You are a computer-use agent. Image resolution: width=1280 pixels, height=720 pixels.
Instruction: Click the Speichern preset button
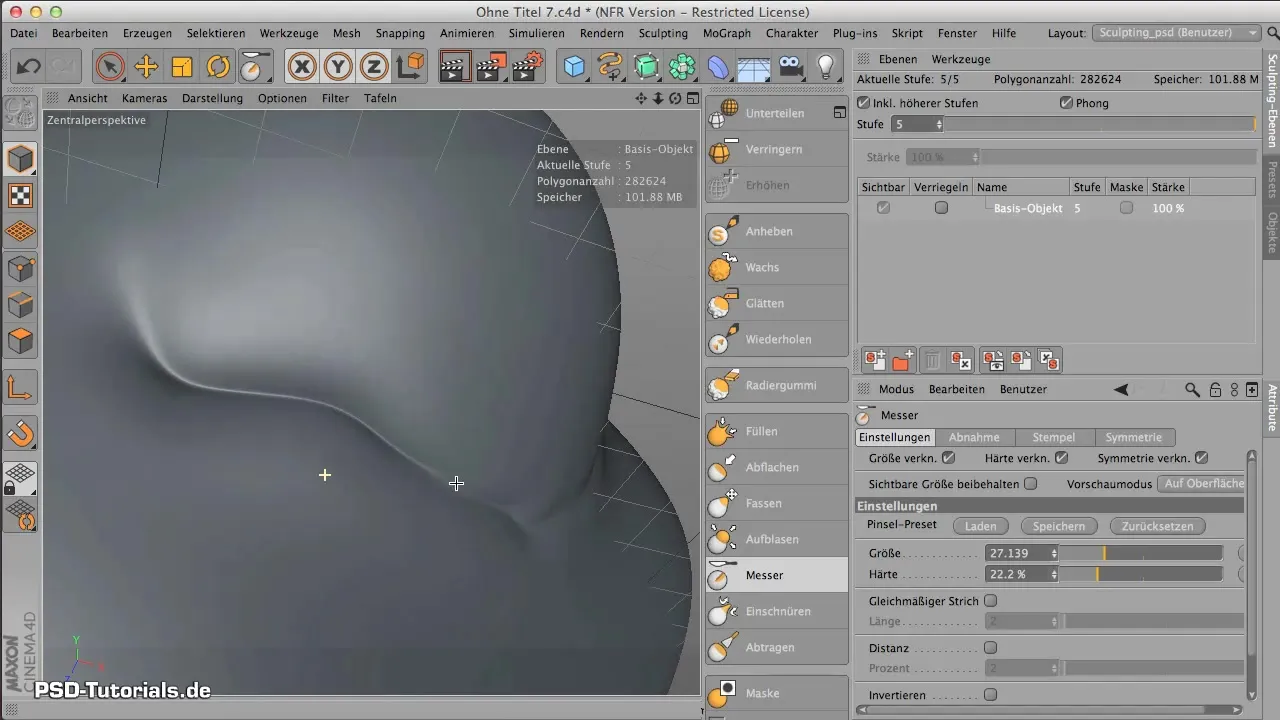[1058, 526]
